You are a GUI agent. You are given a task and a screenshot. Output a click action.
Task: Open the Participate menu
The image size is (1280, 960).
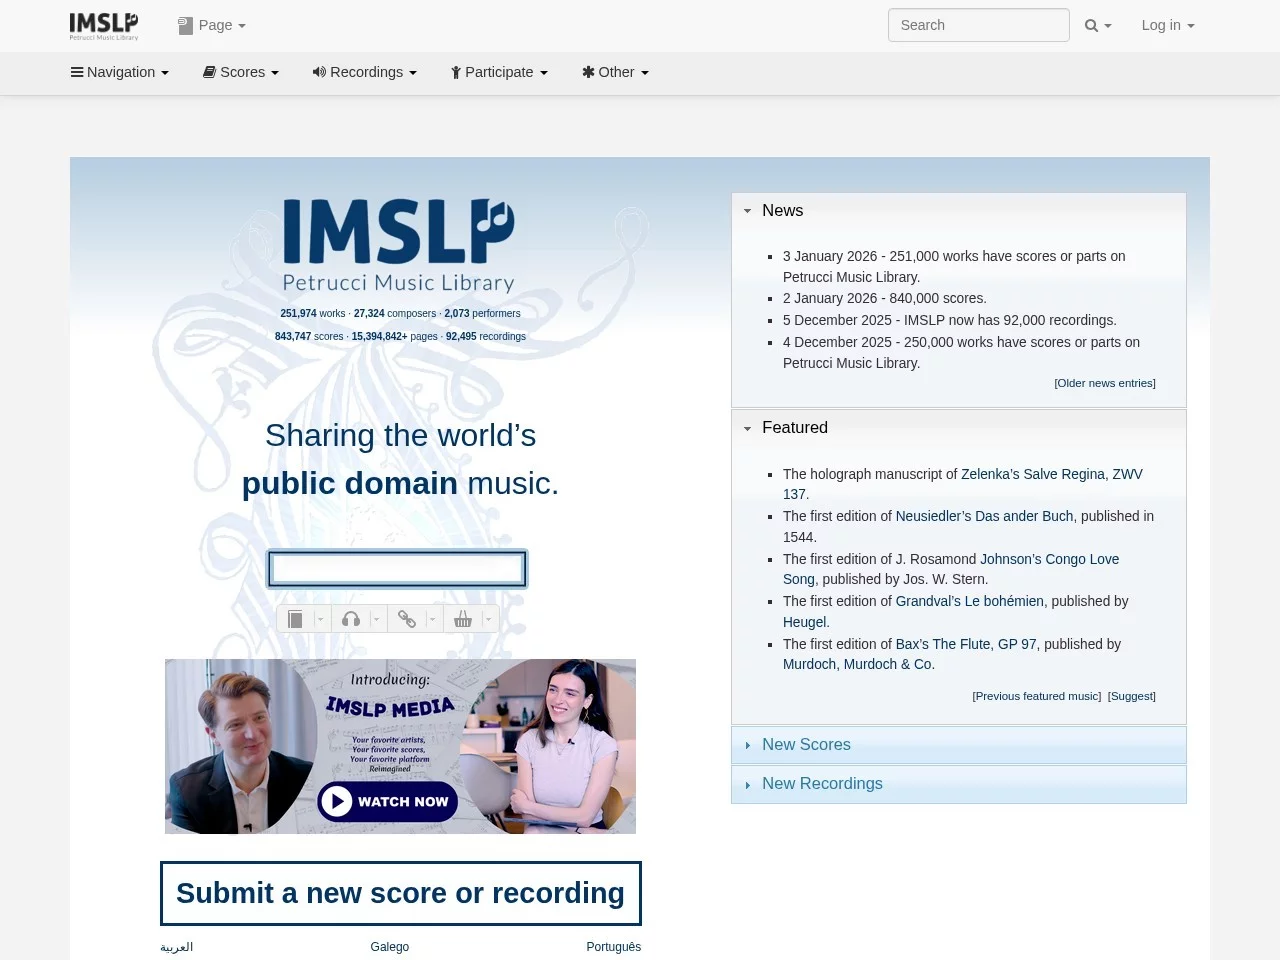(499, 72)
